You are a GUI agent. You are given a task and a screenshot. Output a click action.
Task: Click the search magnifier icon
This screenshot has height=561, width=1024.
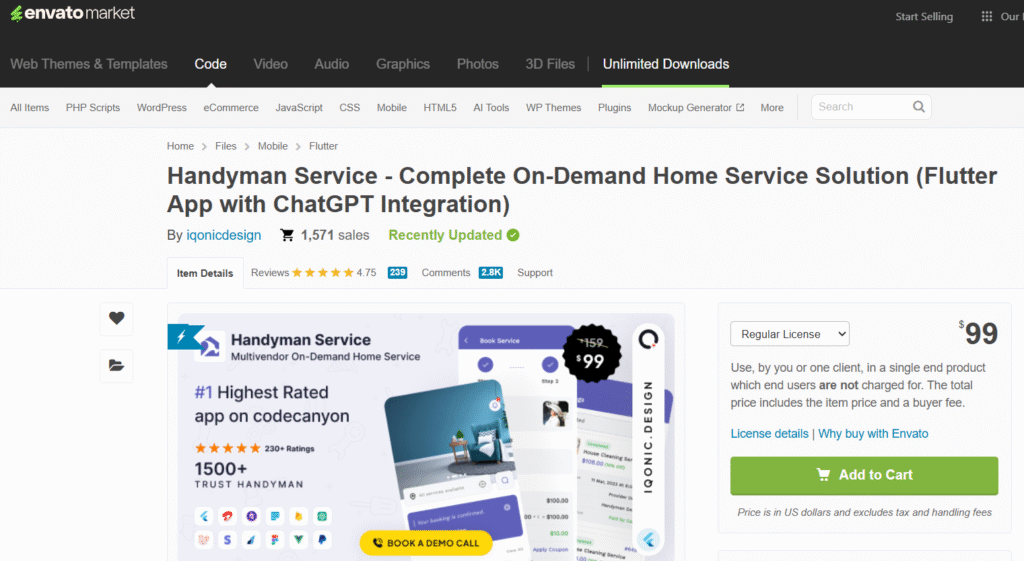pyautogui.click(x=918, y=107)
